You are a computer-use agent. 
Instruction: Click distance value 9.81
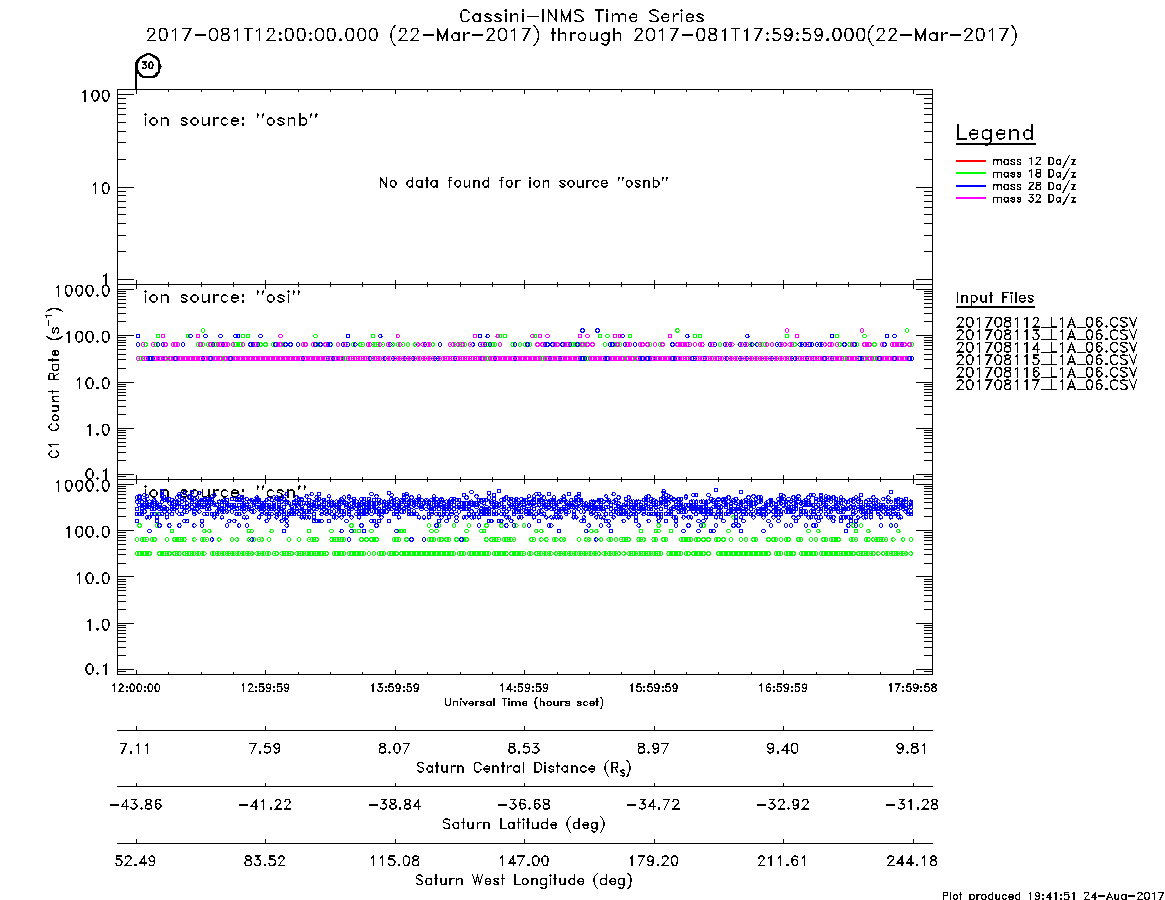[x=912, y=748]
